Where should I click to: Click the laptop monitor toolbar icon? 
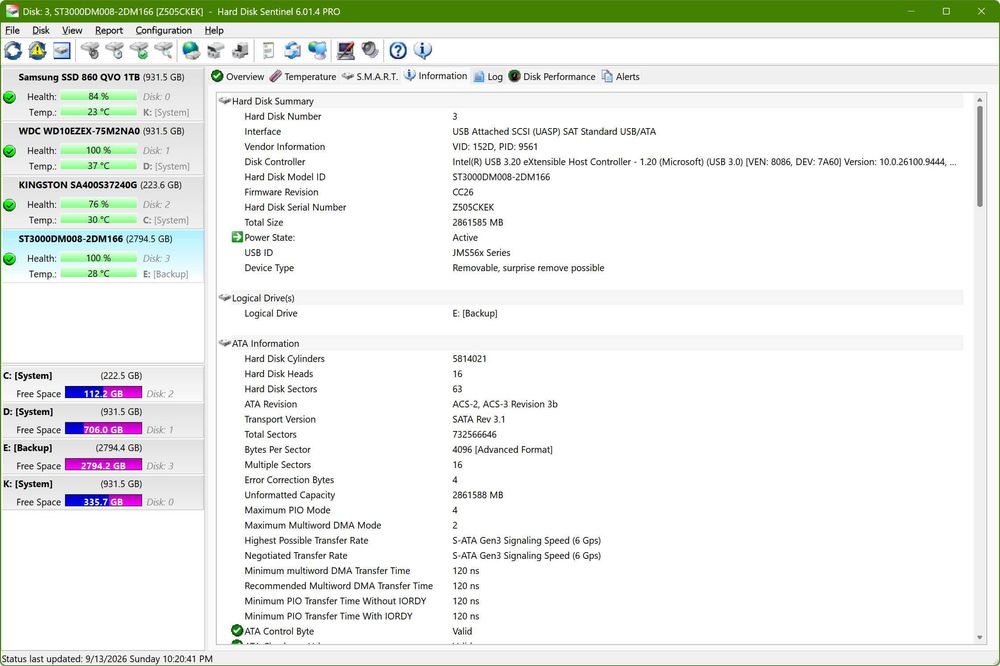tap(346, 50)
